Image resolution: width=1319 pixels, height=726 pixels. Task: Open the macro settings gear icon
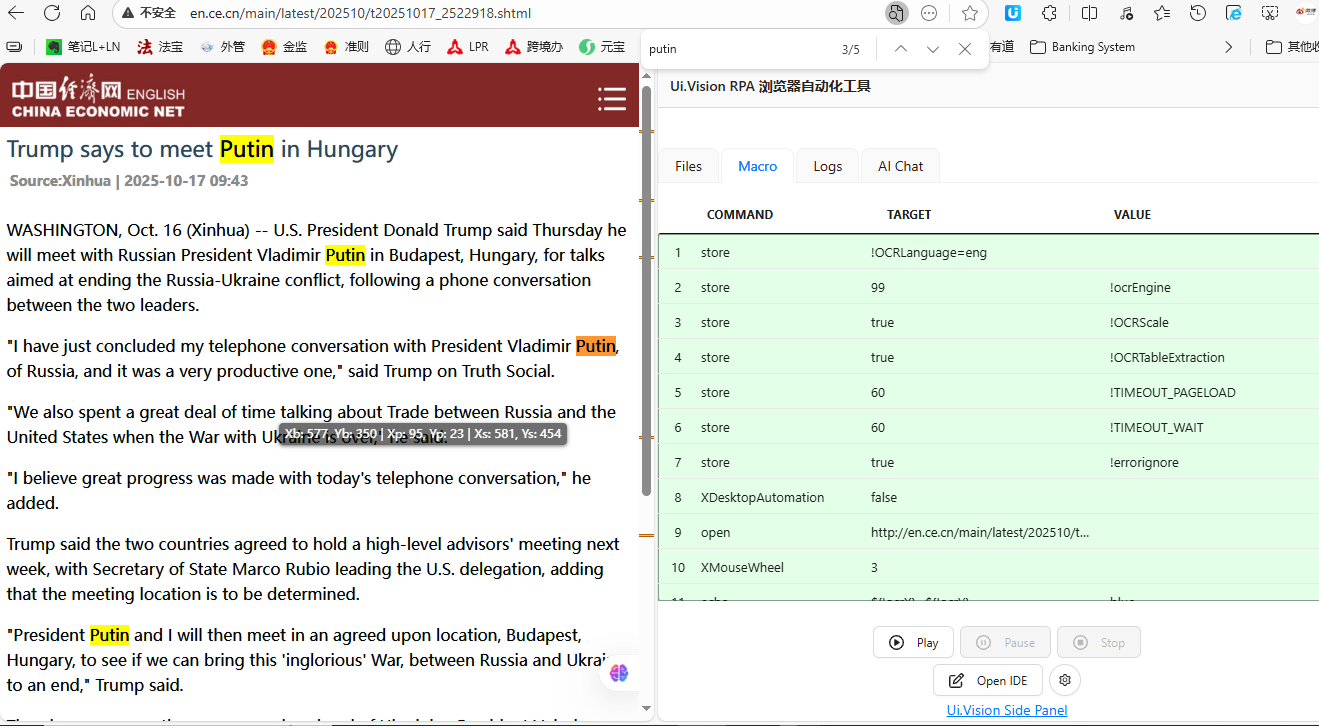[x=1065, y=680]
